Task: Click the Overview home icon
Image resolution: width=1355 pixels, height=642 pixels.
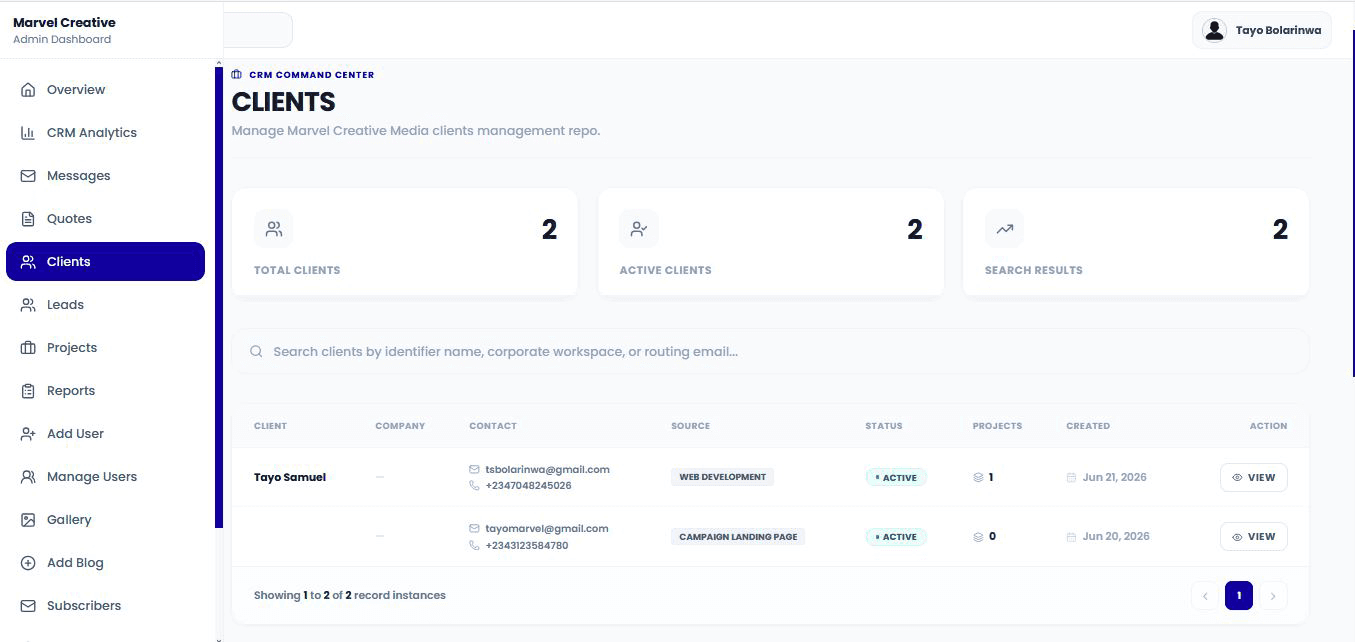Action: click(28, 90)
